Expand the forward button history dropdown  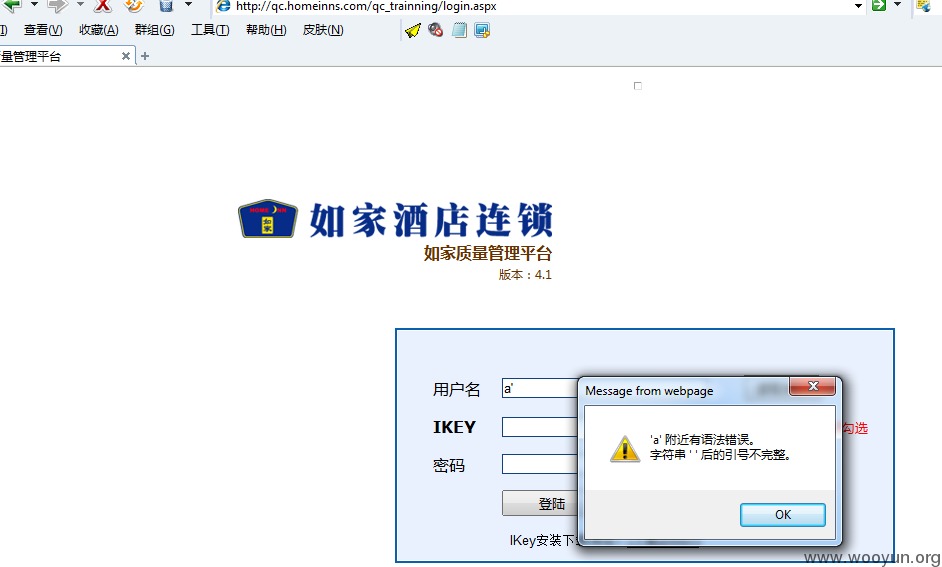click(x=80, y=5)
